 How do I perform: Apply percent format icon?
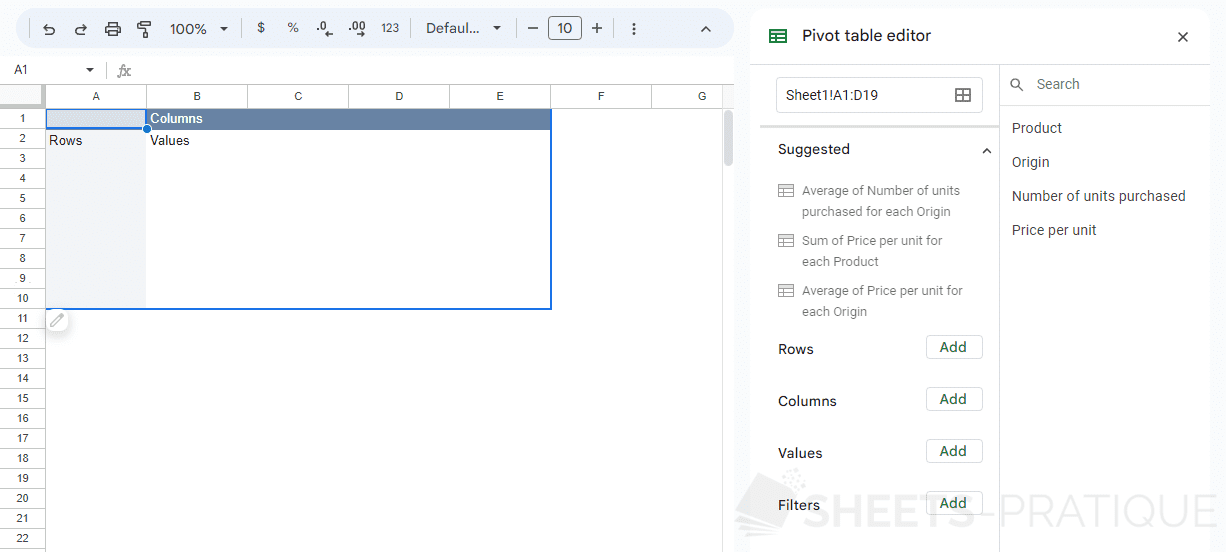(293, 28)
